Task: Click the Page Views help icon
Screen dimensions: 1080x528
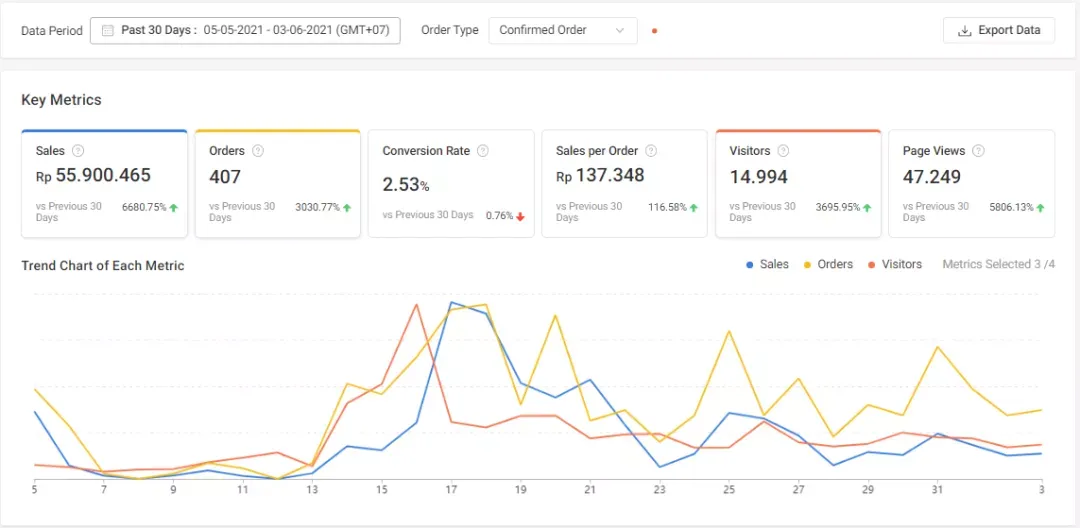Action: (978, 151)
